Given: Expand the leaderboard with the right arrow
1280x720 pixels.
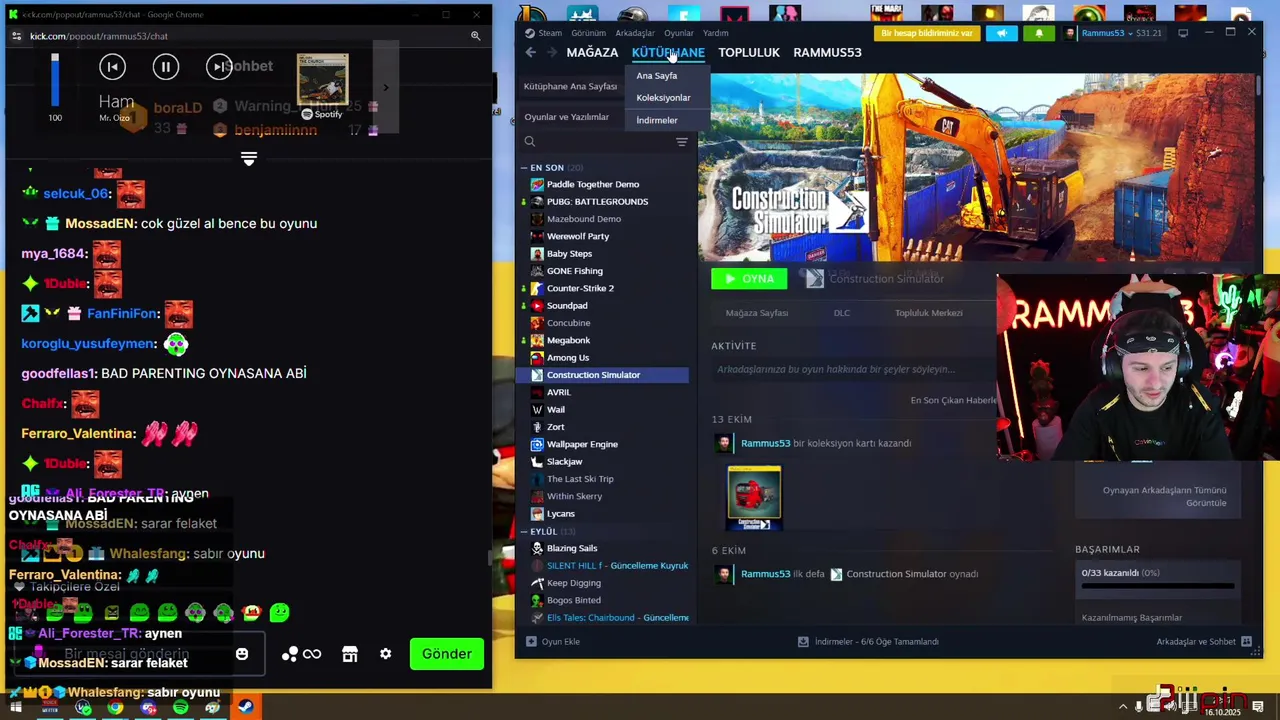Looking at the screenshot, I should [x=386, y=88].
